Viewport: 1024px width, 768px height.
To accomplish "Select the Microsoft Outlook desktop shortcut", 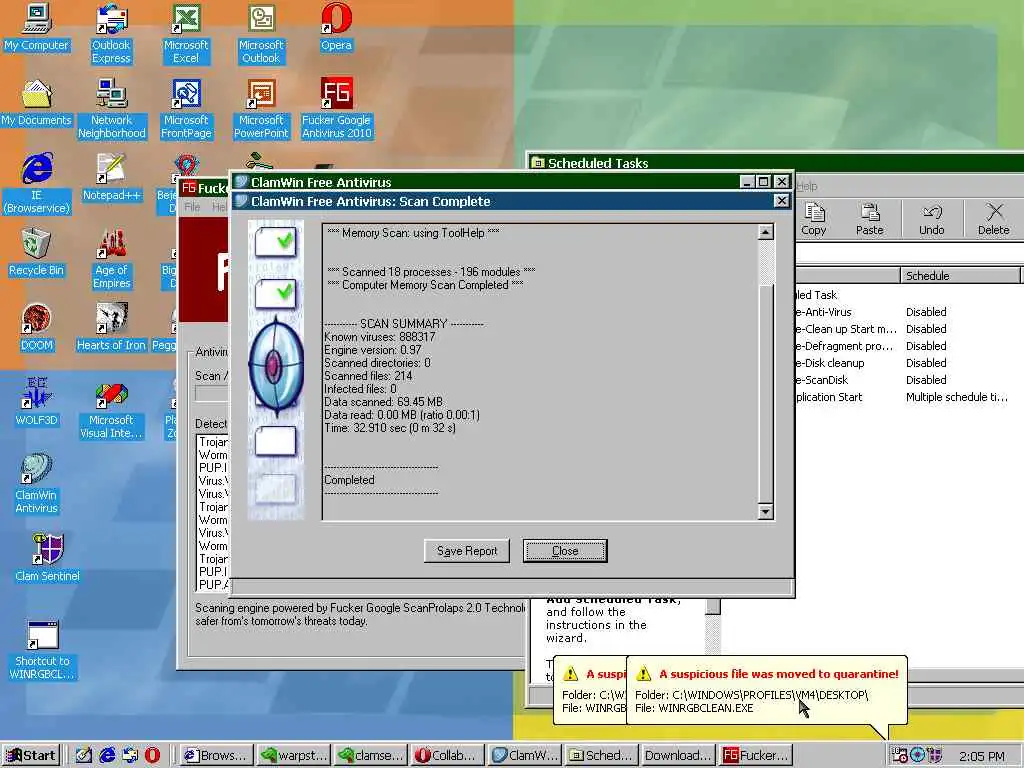I will 261,34.
